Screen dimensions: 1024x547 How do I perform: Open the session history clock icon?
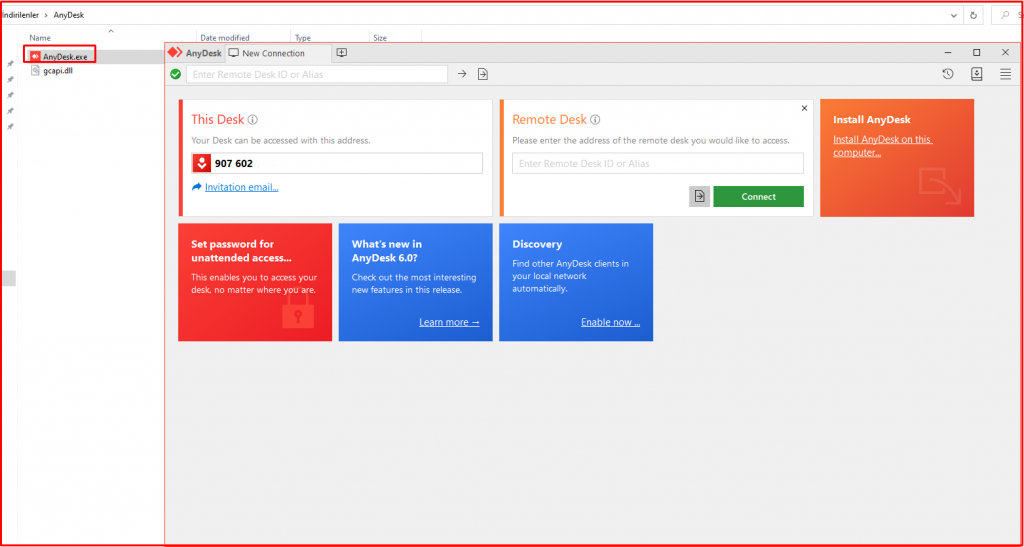point(948,74)
